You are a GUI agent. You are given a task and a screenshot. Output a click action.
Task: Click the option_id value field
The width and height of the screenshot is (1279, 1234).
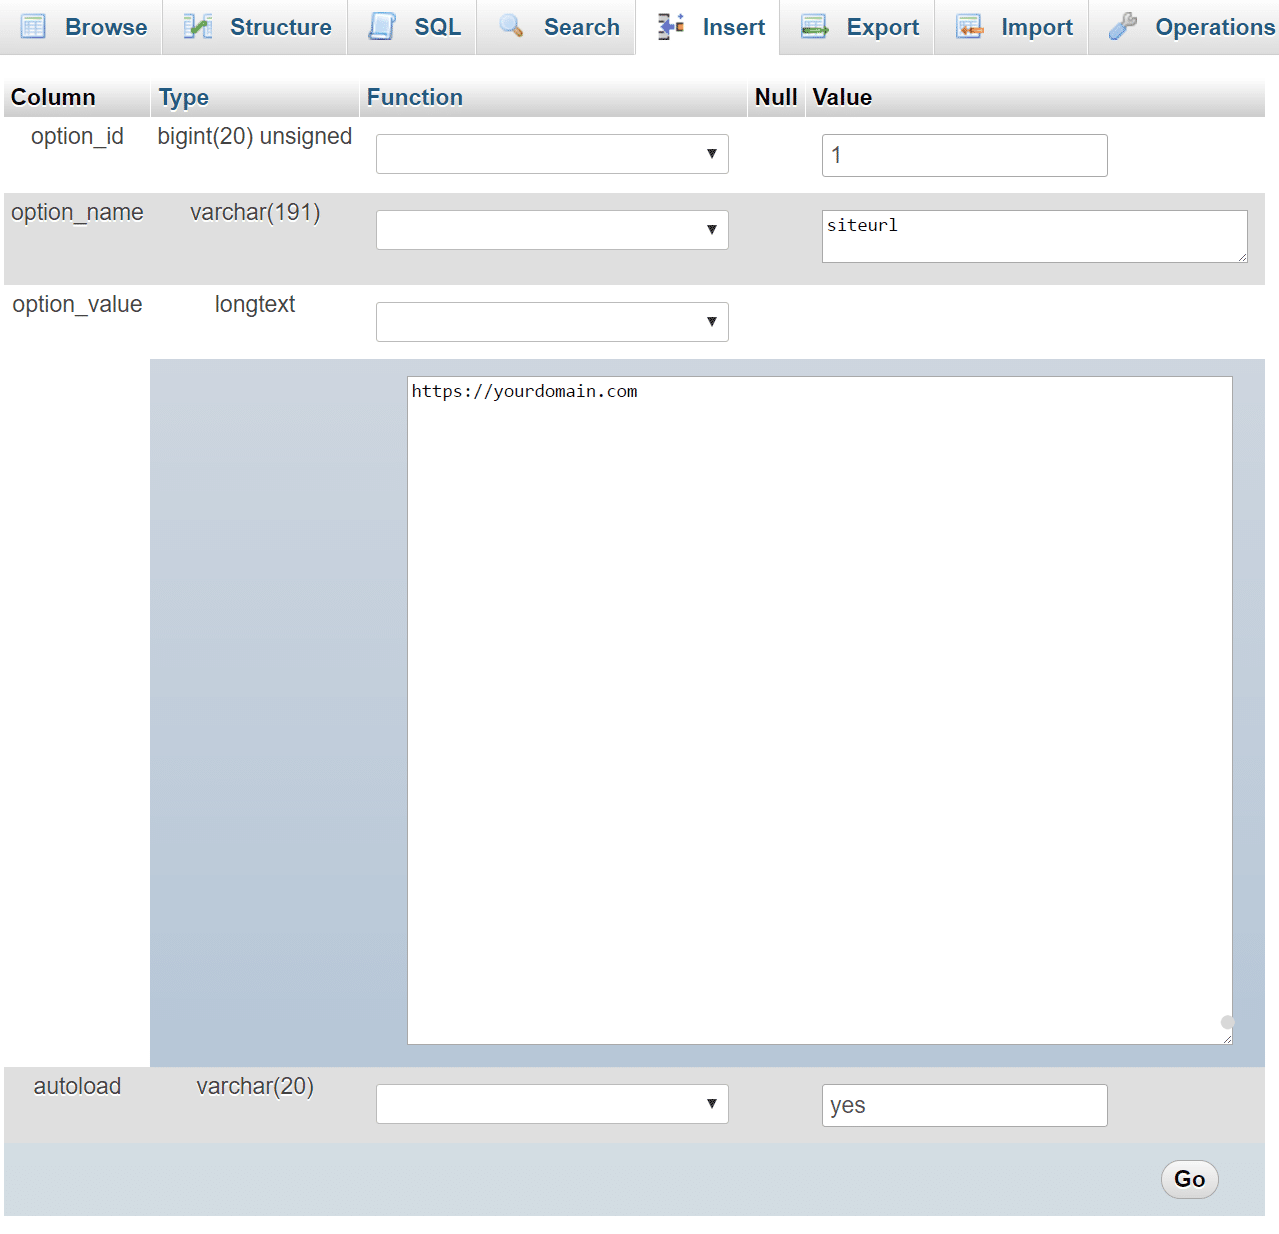tap(964, 155)
